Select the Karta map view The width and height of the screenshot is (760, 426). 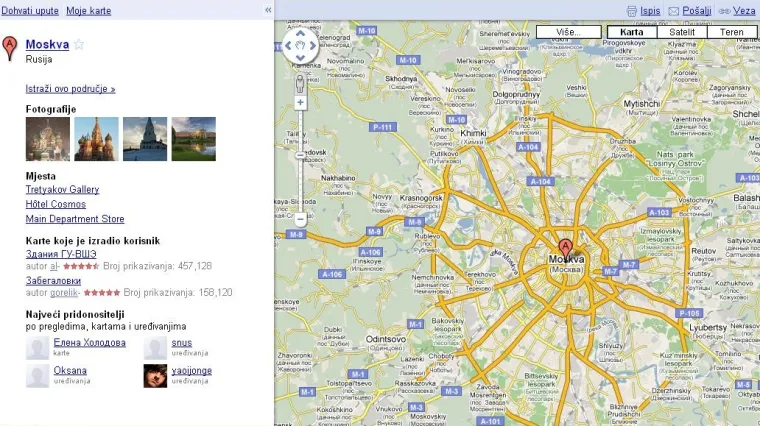coord(631,32)
